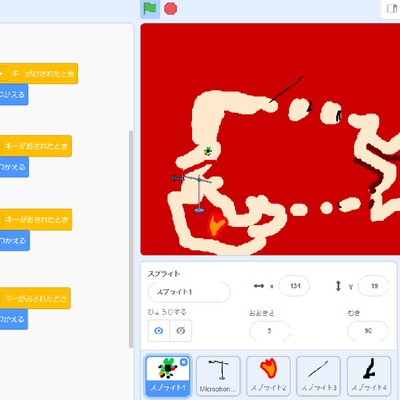Click the size field showing 5
The height and width of the screenshot is (400, 400).
click(269, 331)
